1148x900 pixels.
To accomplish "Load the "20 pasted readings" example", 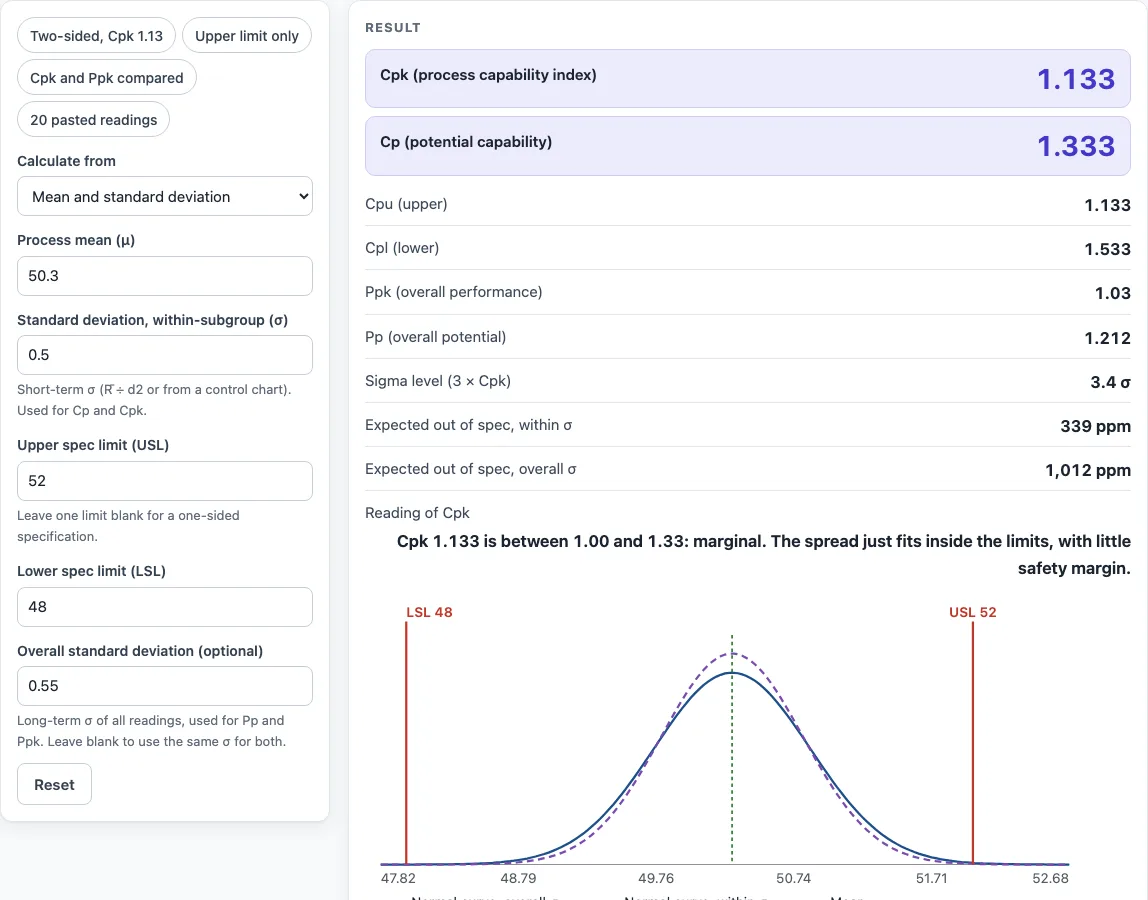I will point(94,119).
